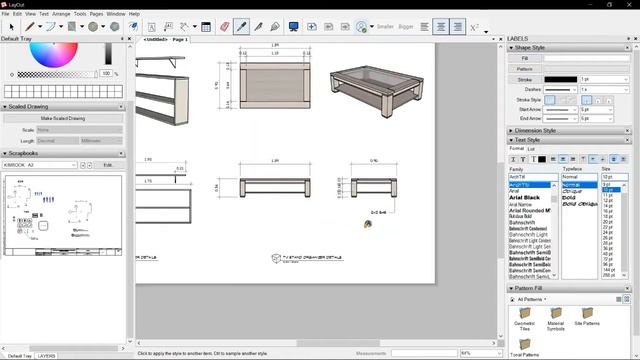The height and width of the screenshot is (360, 640).
Task: Pick the Arc drawing tool
Action: pos(51,27)
